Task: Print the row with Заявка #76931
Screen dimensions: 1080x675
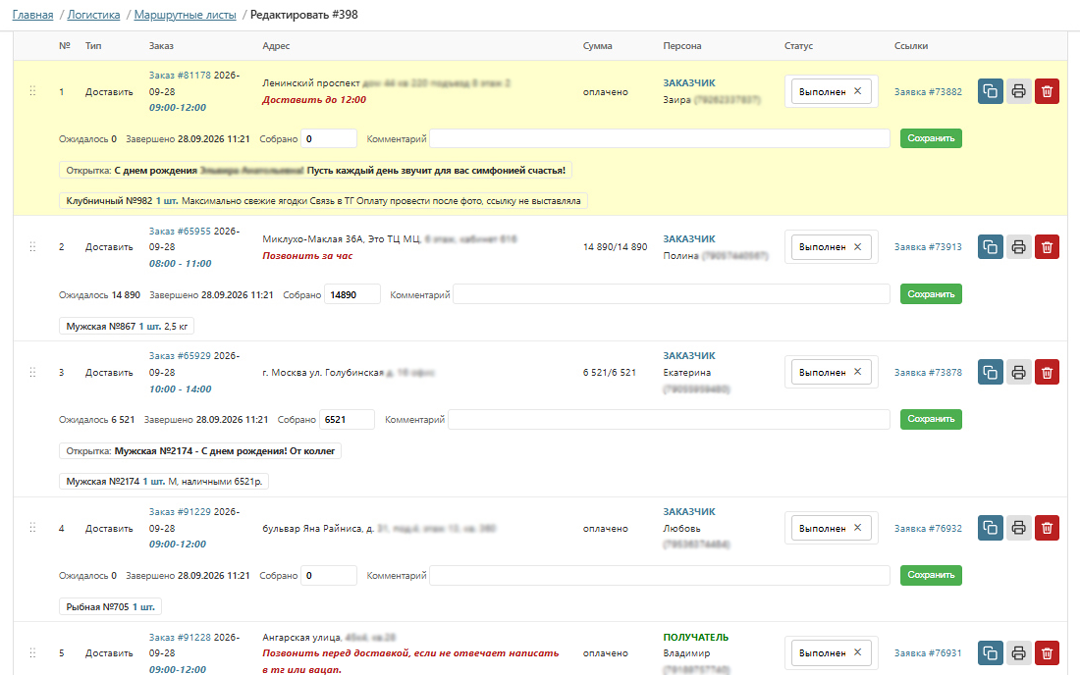Action: pyautogui.click(x=1019, y=653)
